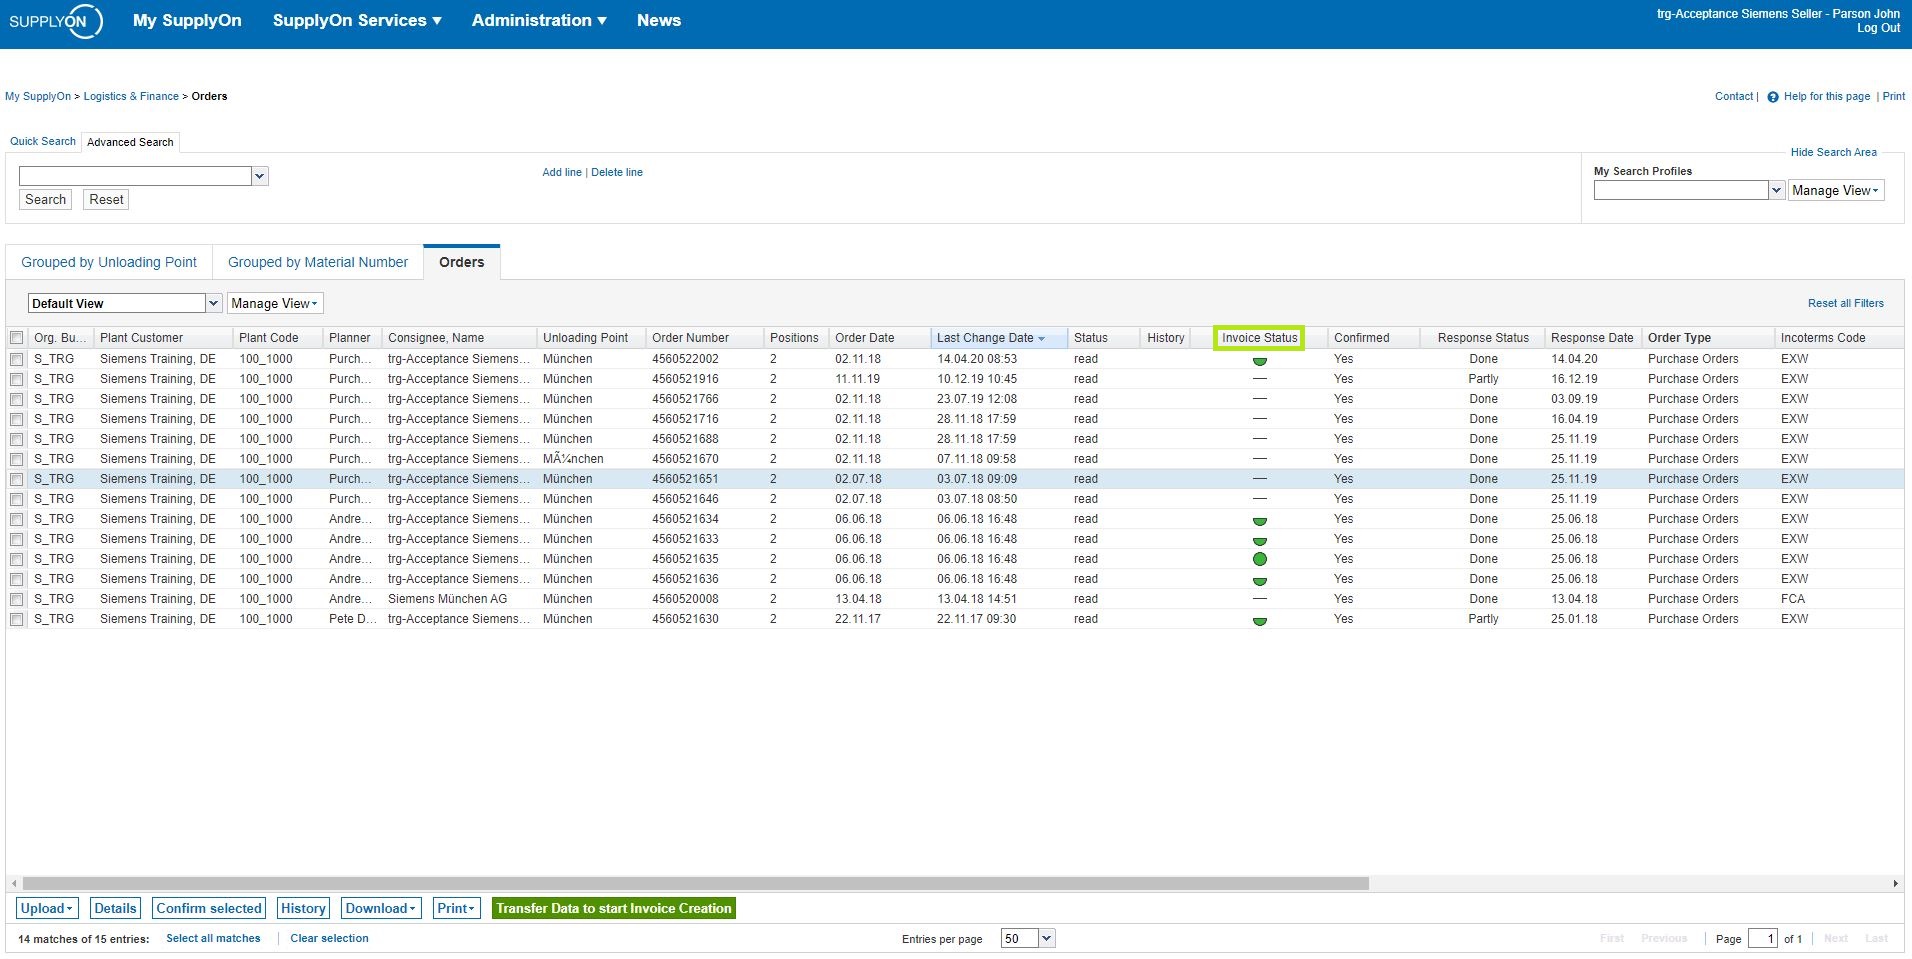Screen dimensions: 1912x959
Task: Click Logistics & Finance breadcrumb
Action: click(131, 96)
